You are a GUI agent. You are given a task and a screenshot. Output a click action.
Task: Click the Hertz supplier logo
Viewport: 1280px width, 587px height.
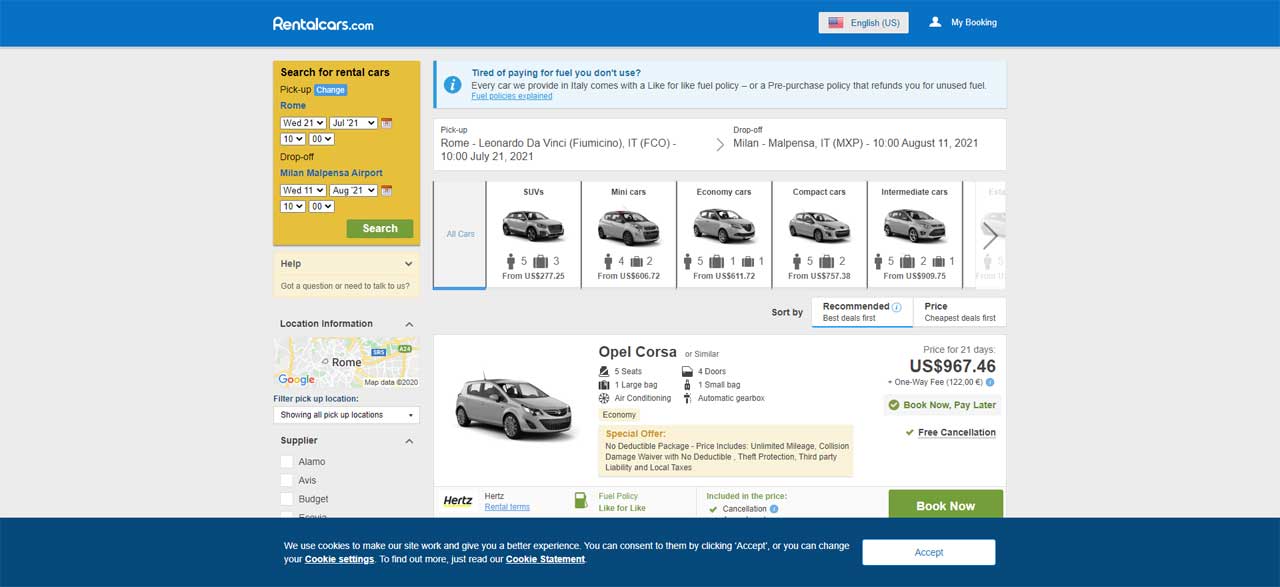click(x=458, y=501)
